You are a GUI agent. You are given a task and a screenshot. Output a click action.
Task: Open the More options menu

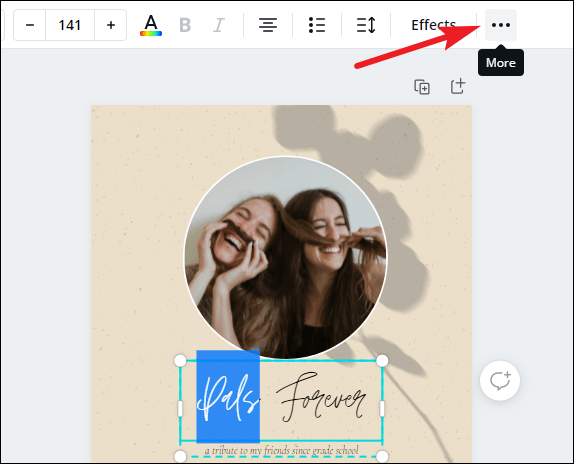click(x=501, y=25)
